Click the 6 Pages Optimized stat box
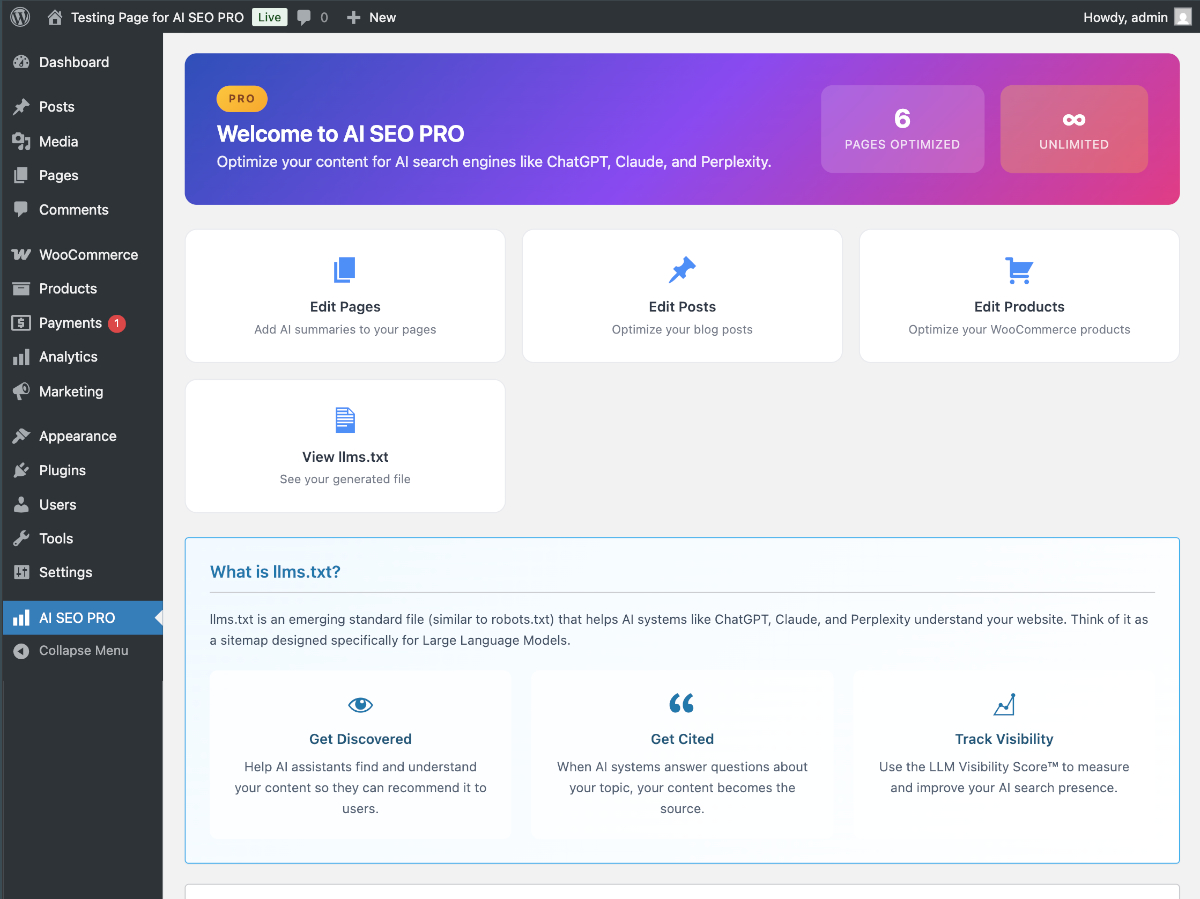The image size is (1200, 899). coord(902,129)
